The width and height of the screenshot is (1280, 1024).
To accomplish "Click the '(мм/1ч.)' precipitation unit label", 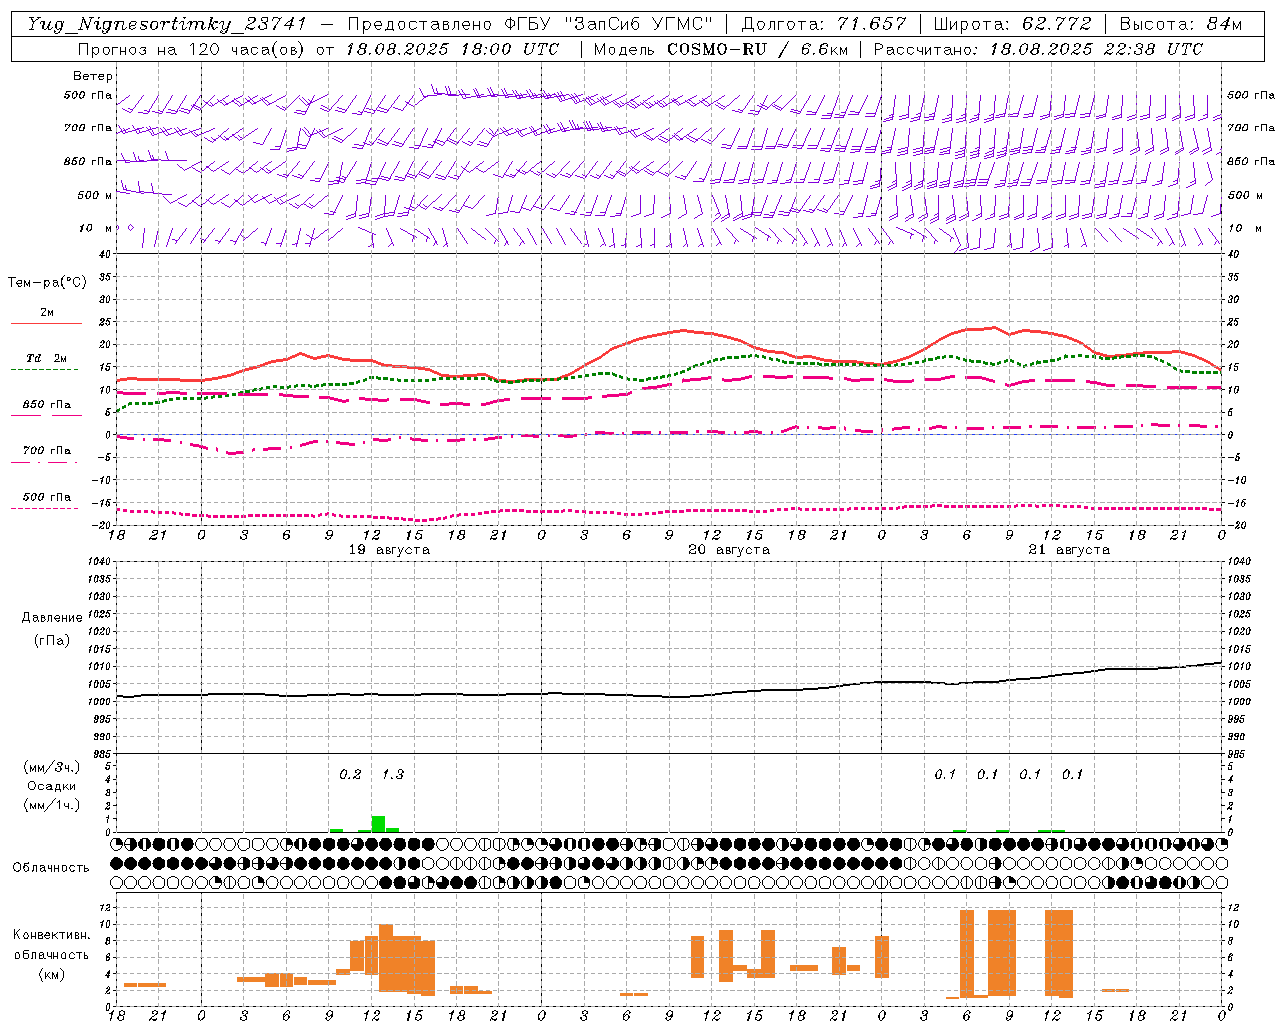I will click(52, 805).
